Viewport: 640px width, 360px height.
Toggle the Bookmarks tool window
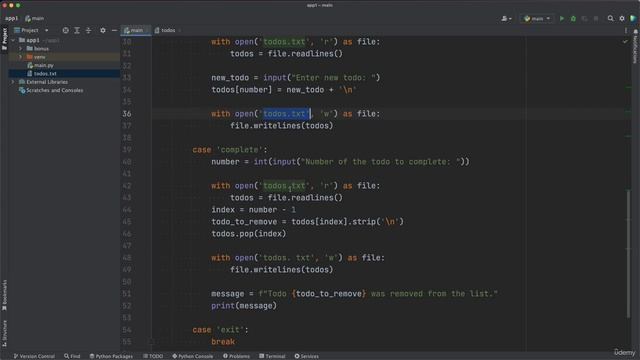point(4,295)
